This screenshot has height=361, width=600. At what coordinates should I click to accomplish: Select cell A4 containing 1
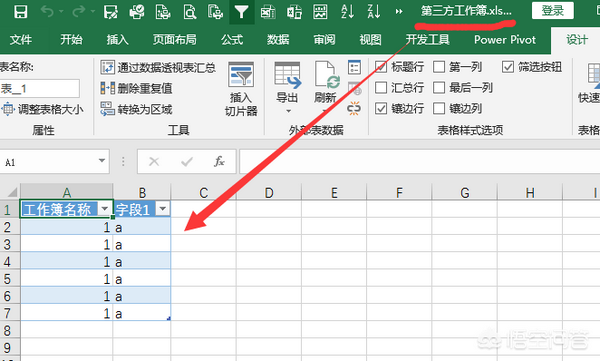click(66, 262)
